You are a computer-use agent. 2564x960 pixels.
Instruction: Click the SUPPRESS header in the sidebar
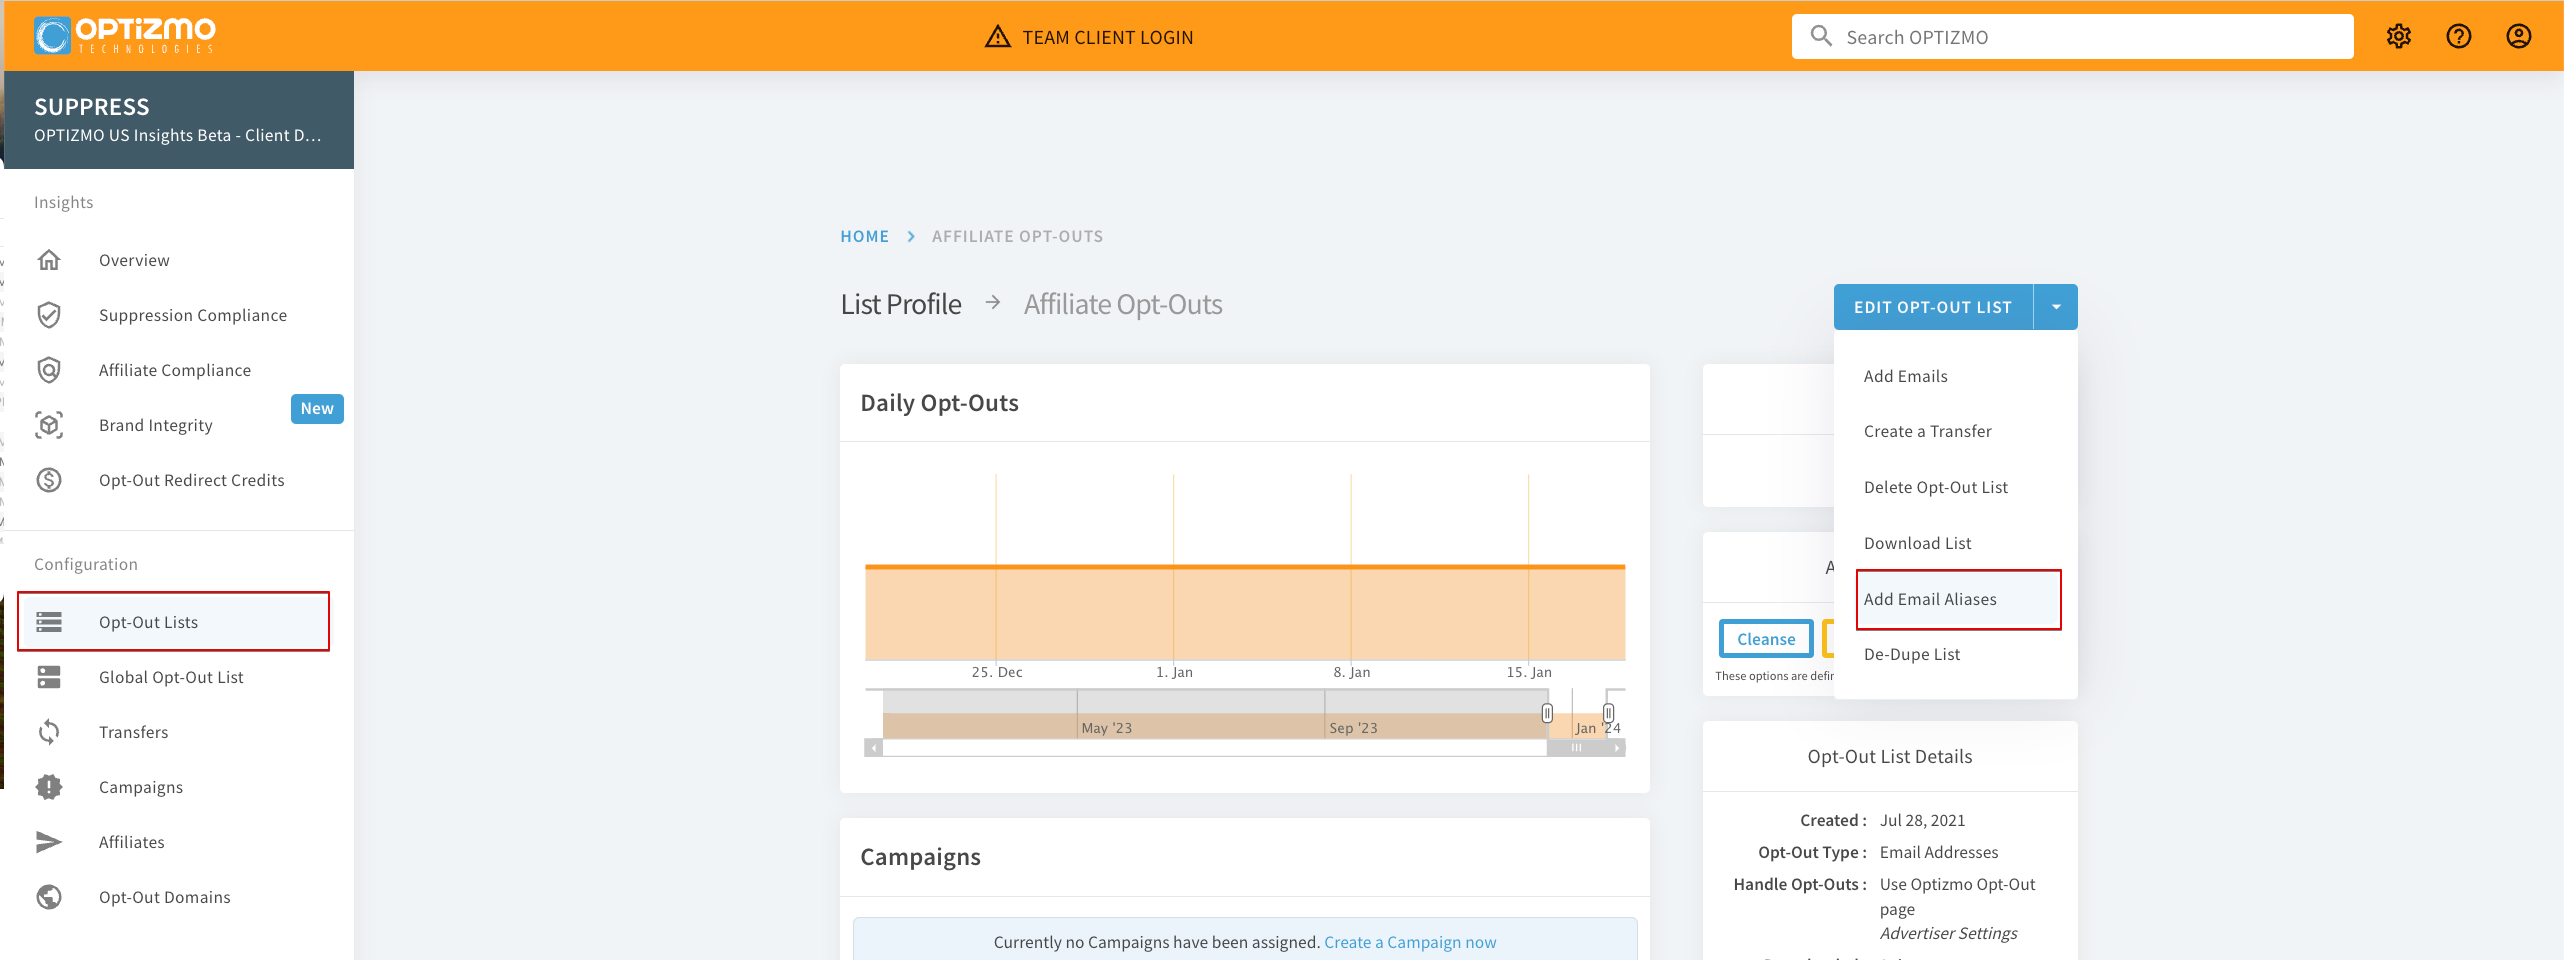[x=91, y=107]
